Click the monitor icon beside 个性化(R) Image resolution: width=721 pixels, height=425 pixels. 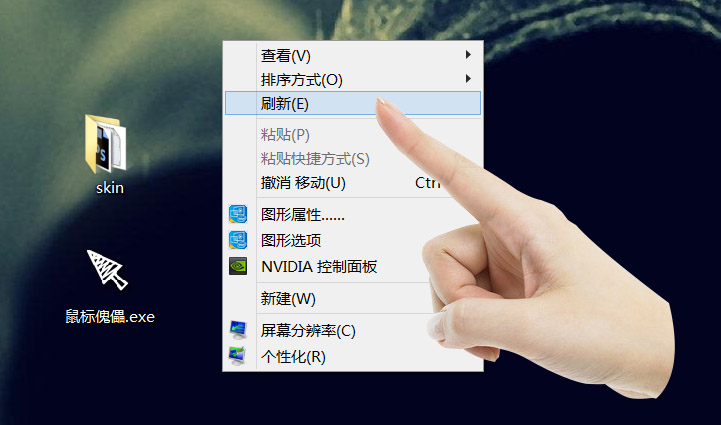(x=238, y=356)
